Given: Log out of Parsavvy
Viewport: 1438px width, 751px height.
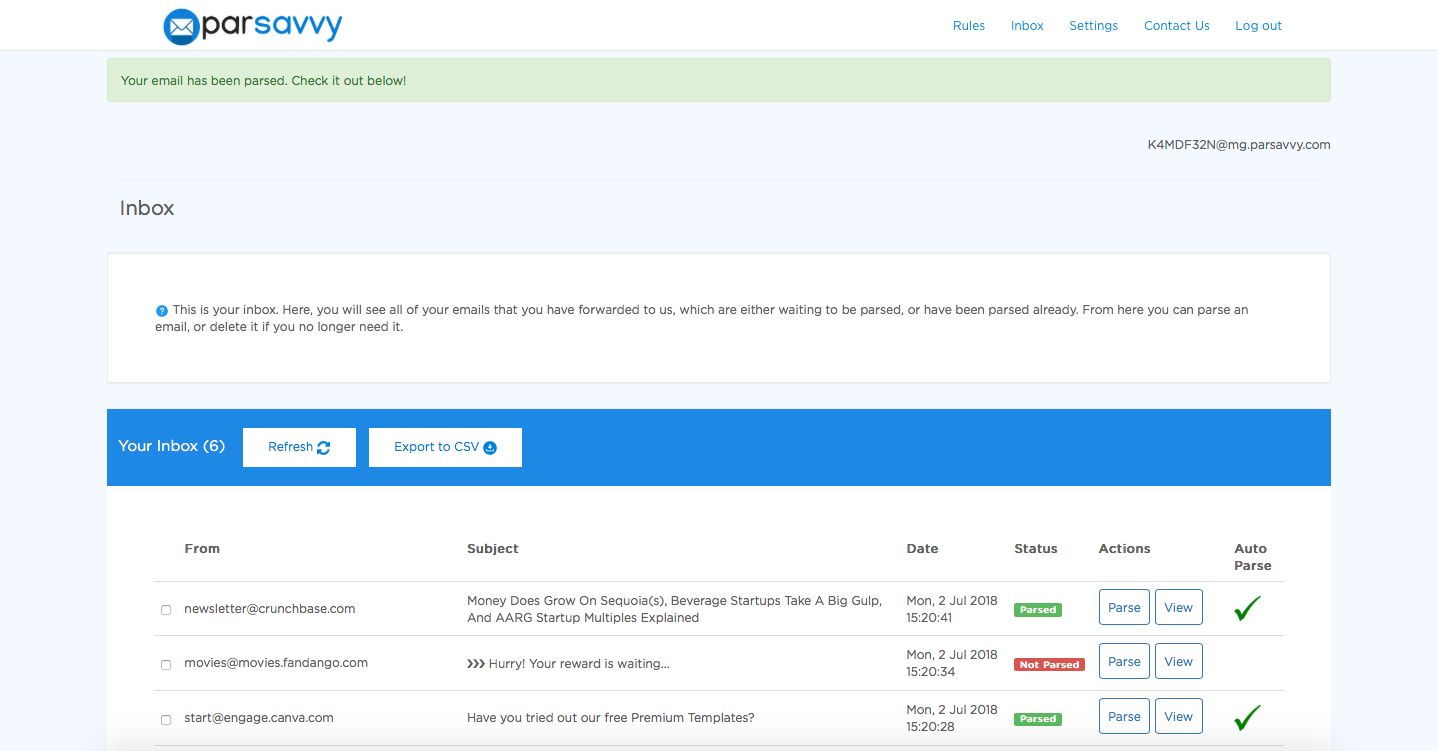Looking at the screenshot, I should pos(1258,26).
